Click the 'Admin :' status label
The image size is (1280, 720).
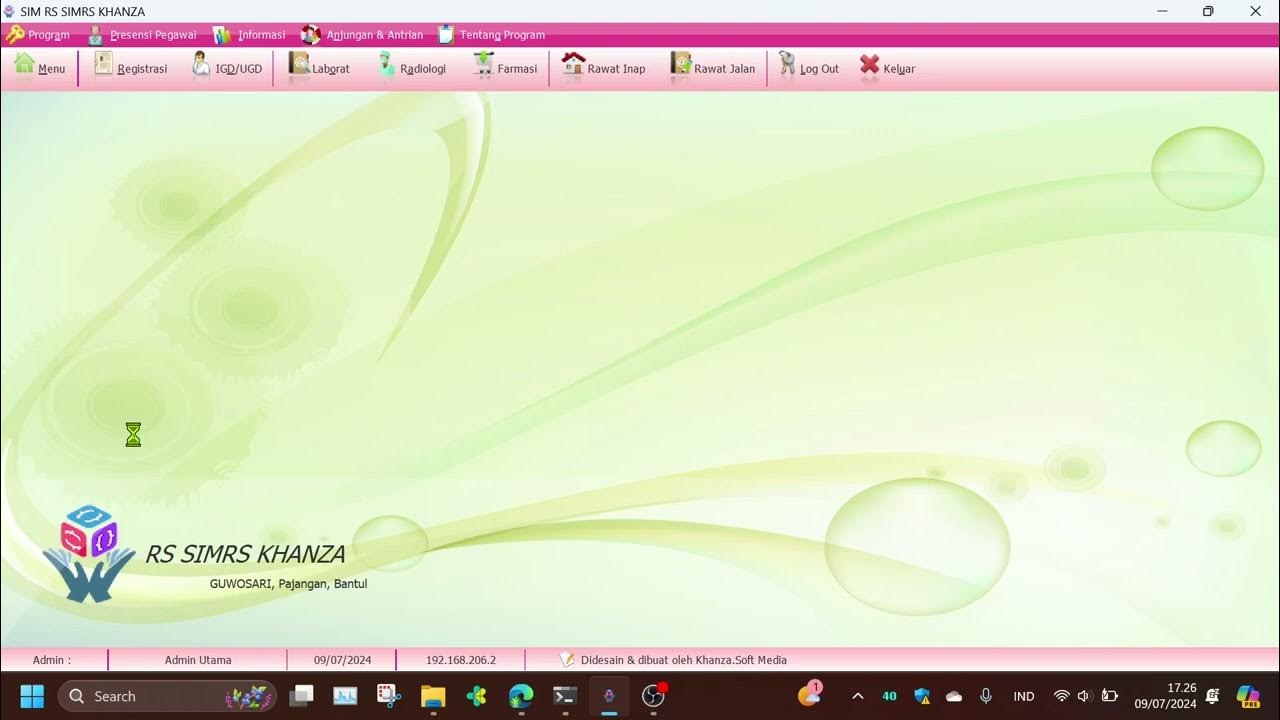[x=52, y=660]
